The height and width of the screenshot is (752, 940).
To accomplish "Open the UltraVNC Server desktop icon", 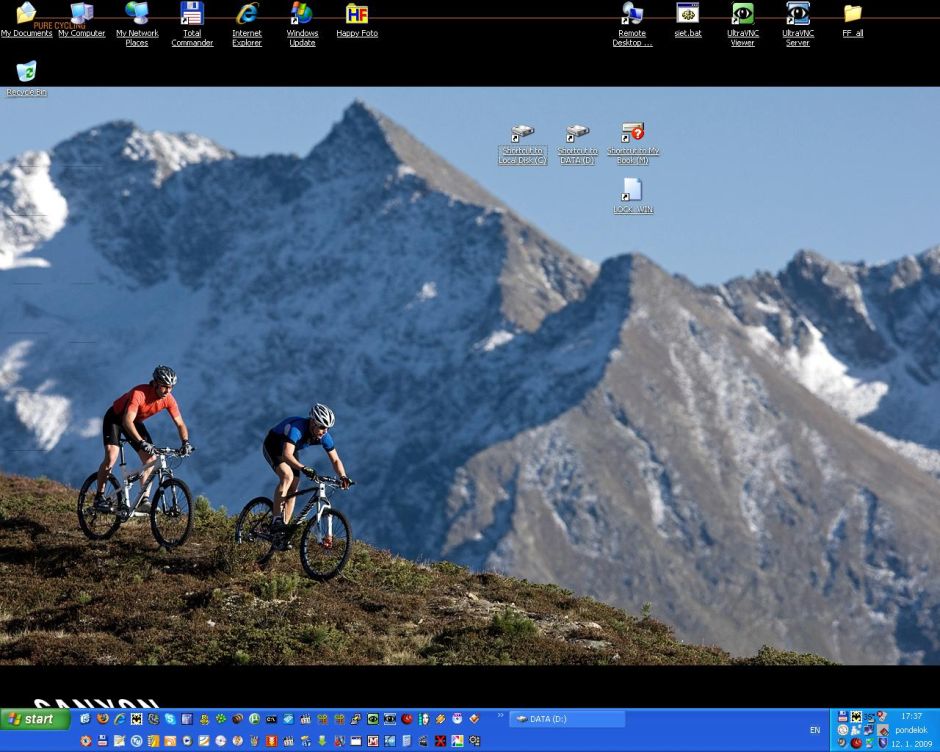I will 797,14.
